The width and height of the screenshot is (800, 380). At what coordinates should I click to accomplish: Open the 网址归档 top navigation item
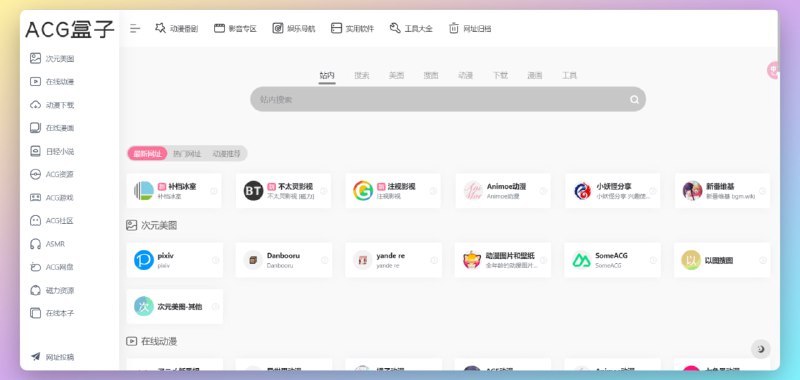tap(470, 29)
